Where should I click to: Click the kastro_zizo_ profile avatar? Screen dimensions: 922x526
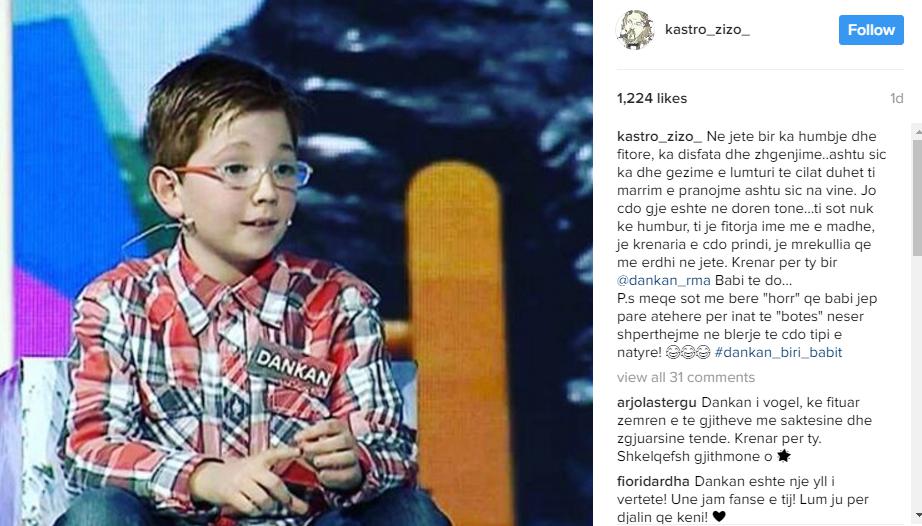coord(636,30)
